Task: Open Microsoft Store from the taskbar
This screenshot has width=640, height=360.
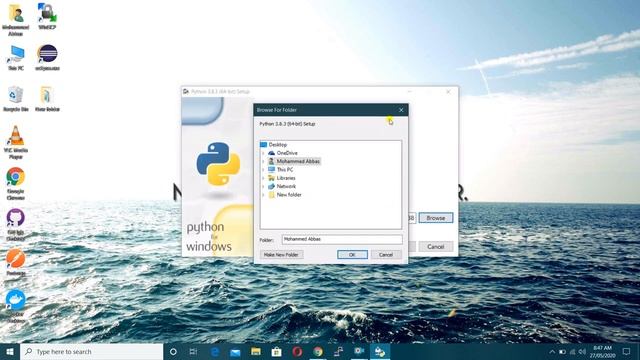Action: click(276, 351)
